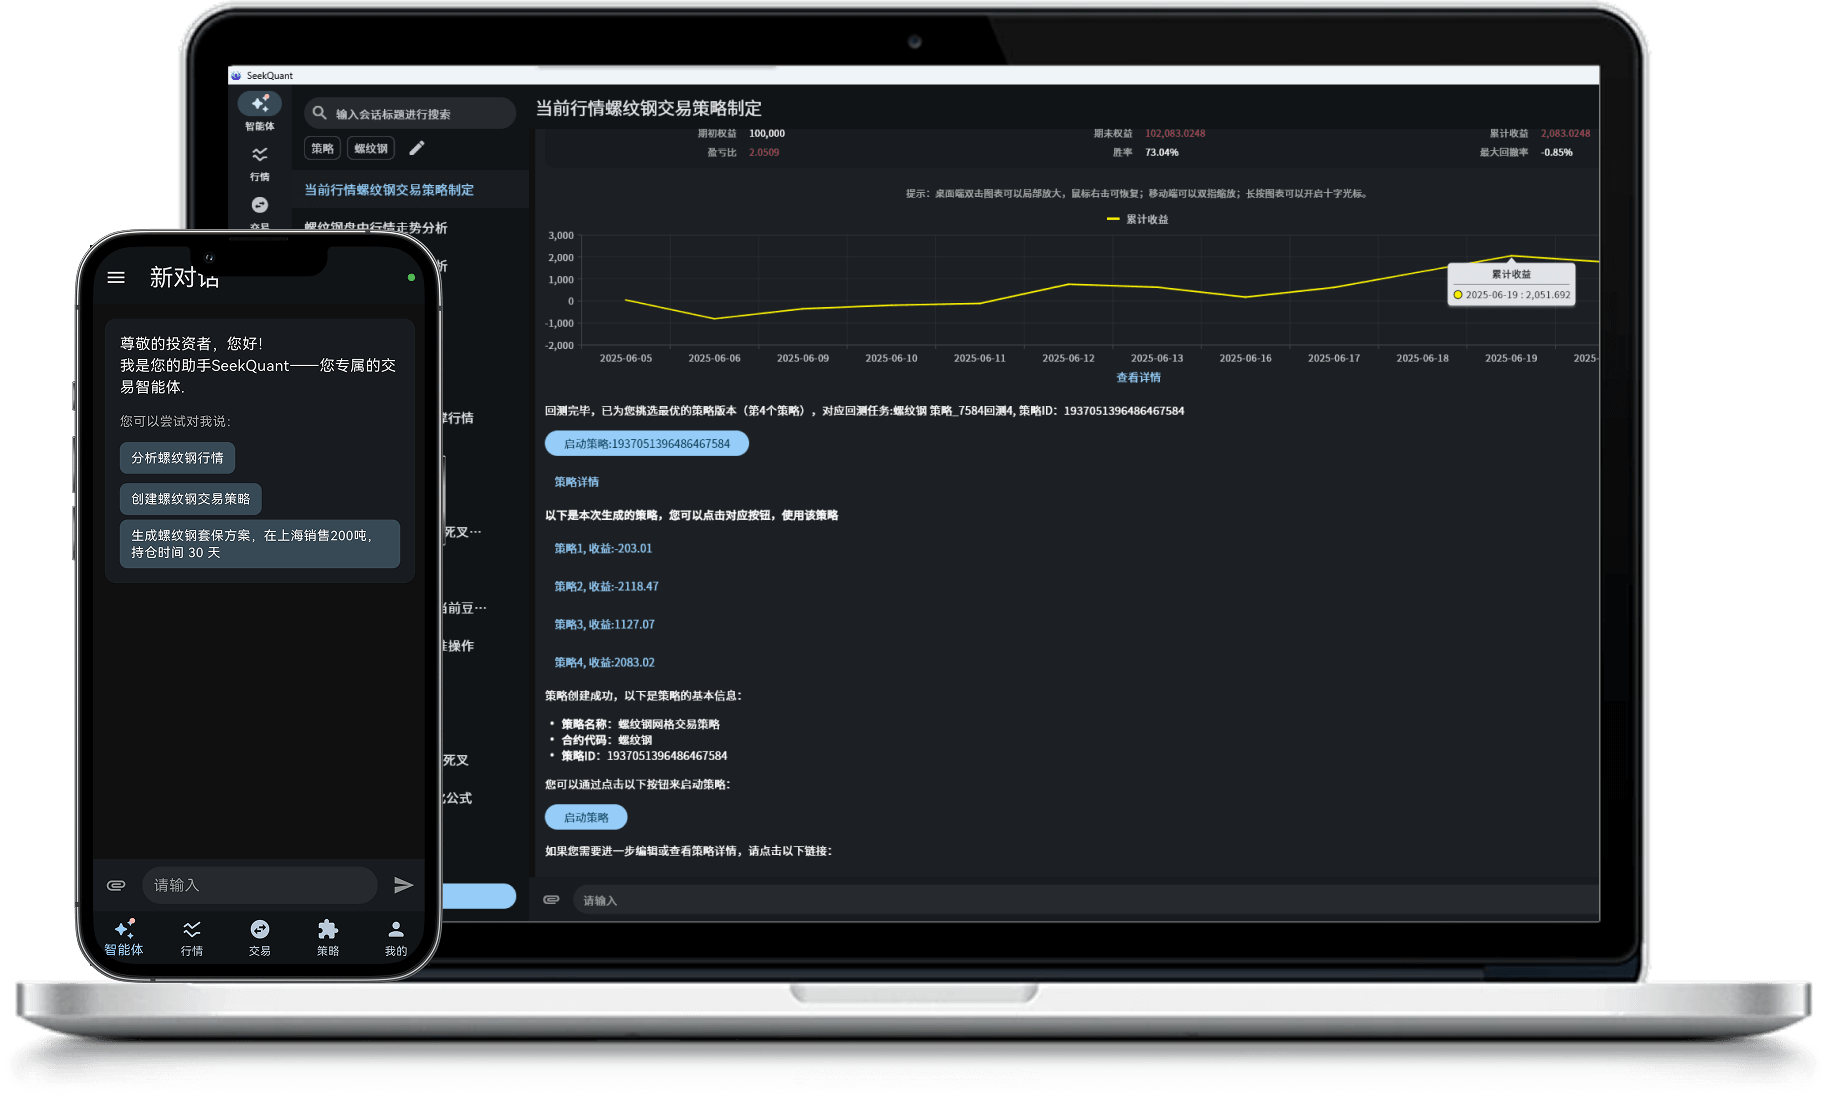Switch to 交易 tab on the phone

tap(259, 937)
